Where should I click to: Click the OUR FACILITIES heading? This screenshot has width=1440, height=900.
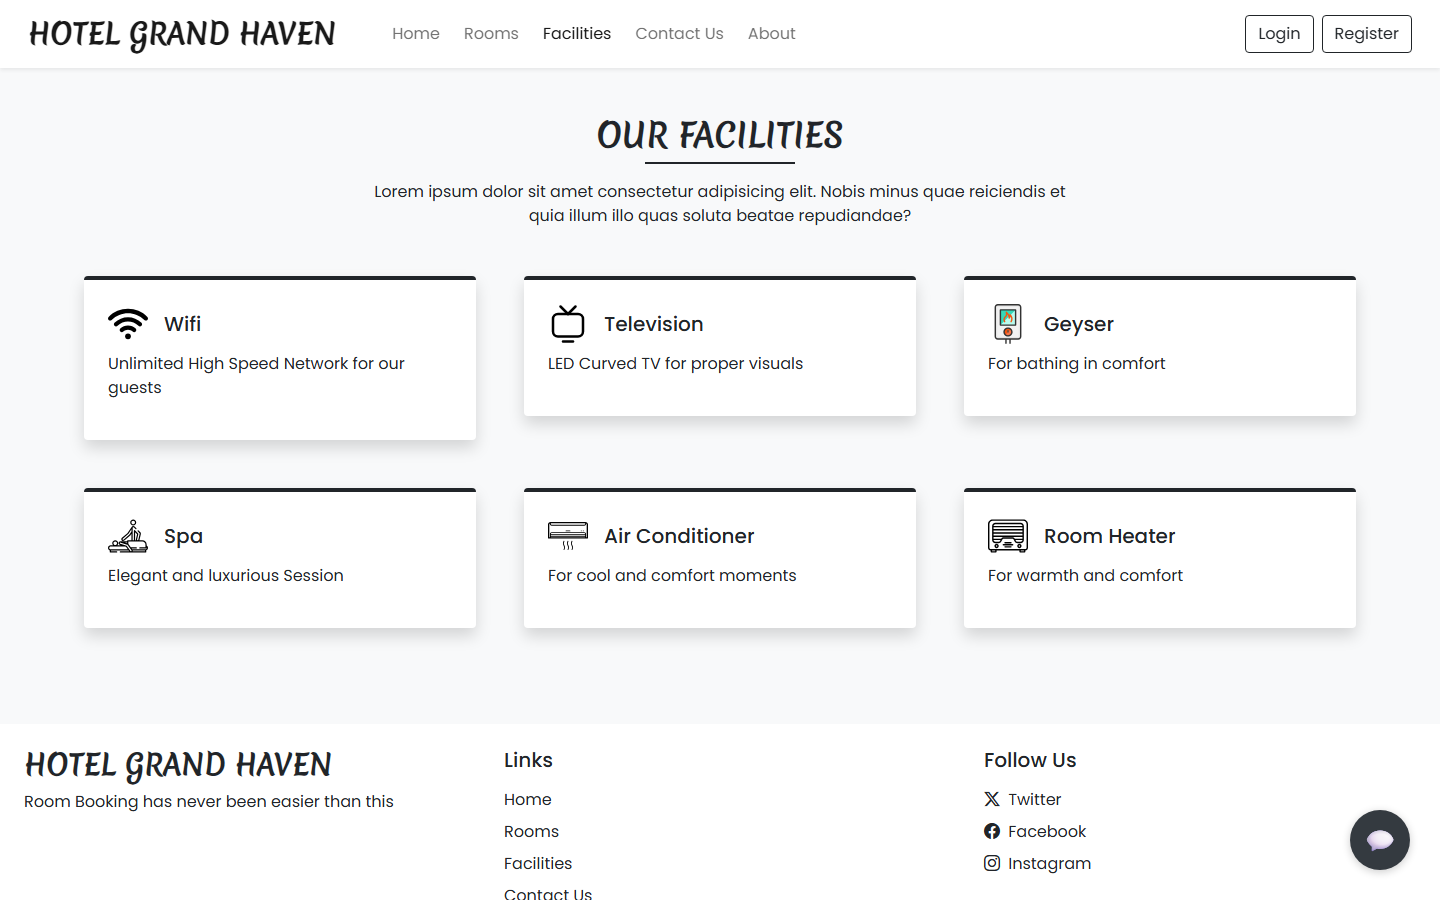click(720, 135)
